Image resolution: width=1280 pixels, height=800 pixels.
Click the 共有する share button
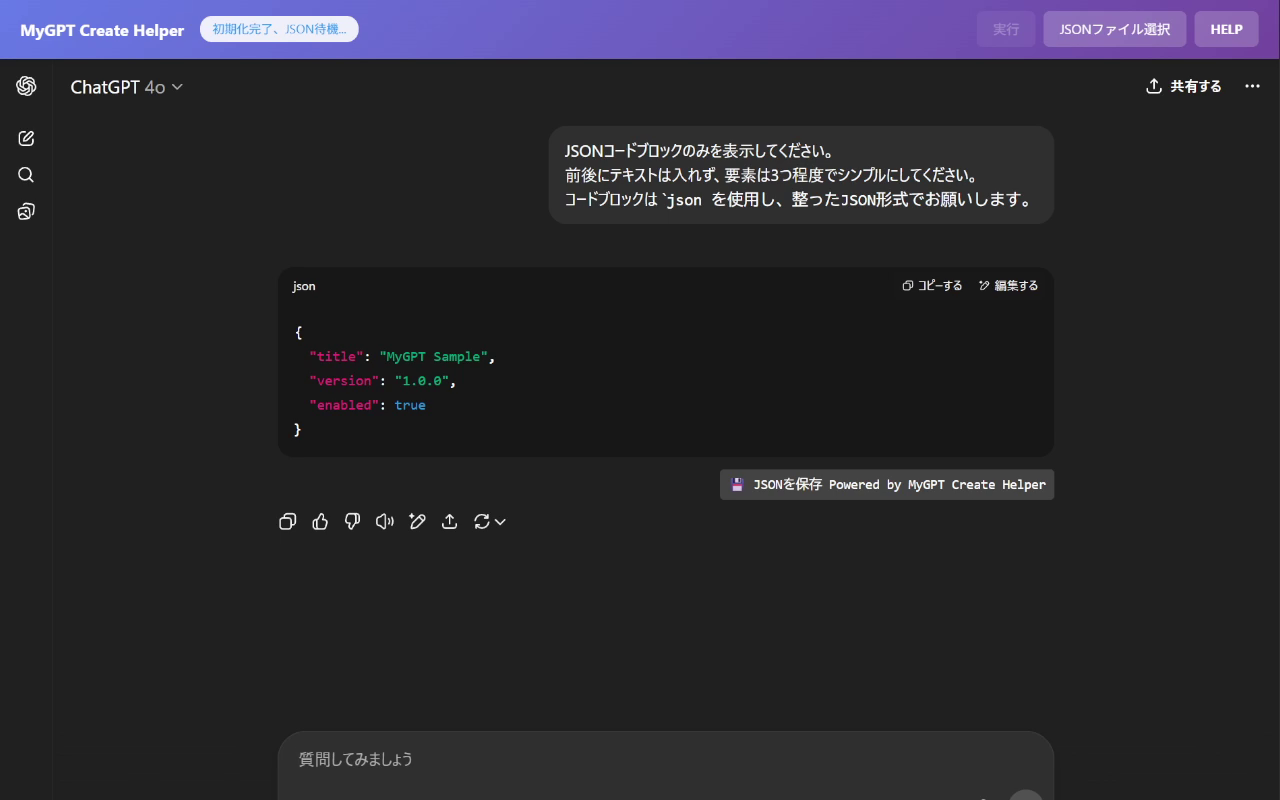[x=1184, y=86]
